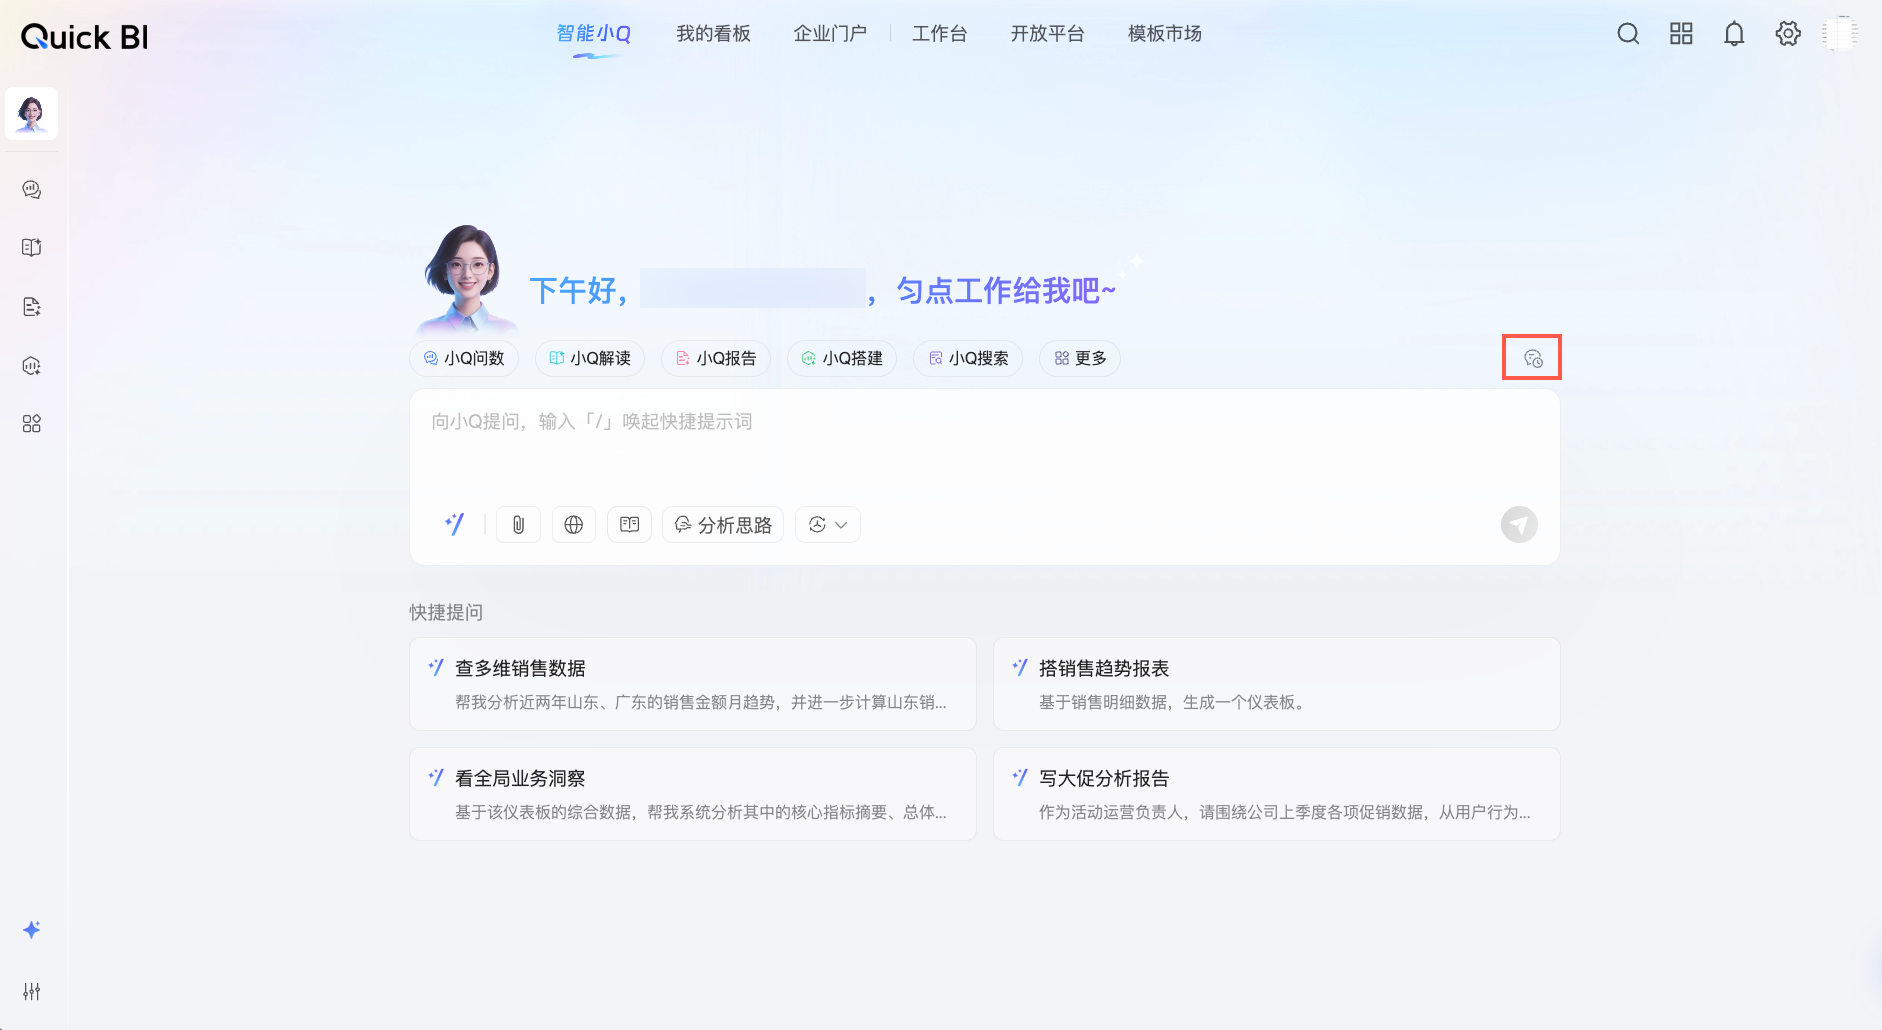1882x1030 pixels.
Task: Toggle web search globe icon
Action: coord(574,525)
